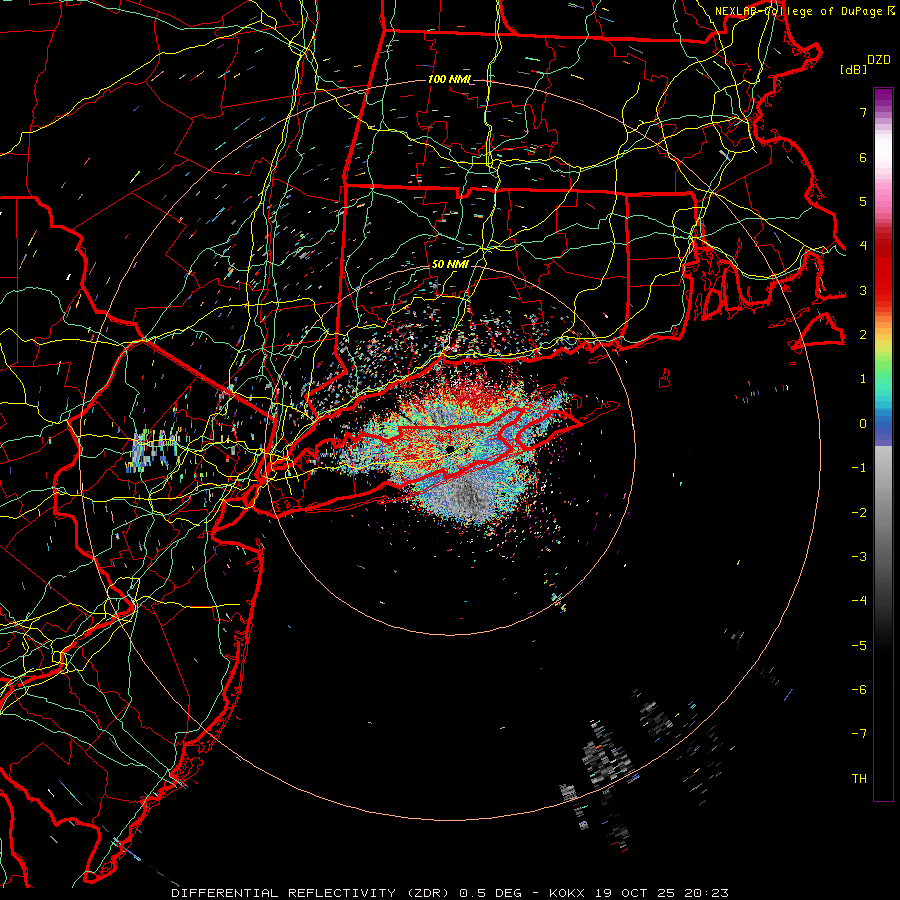Click the 3 dB scale label
The height and width of the screenshot is (900, 900).
pos(863,290)
